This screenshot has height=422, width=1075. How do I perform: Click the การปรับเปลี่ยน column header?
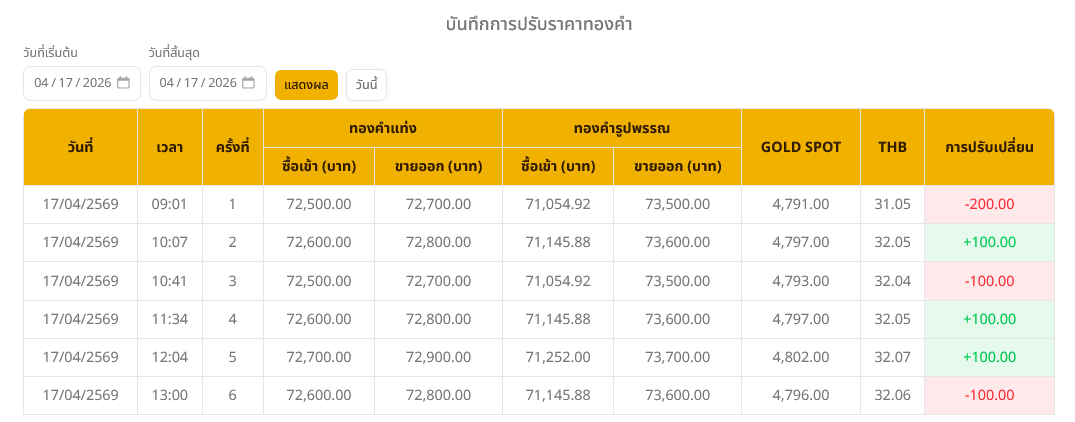(x=989, y=147)
